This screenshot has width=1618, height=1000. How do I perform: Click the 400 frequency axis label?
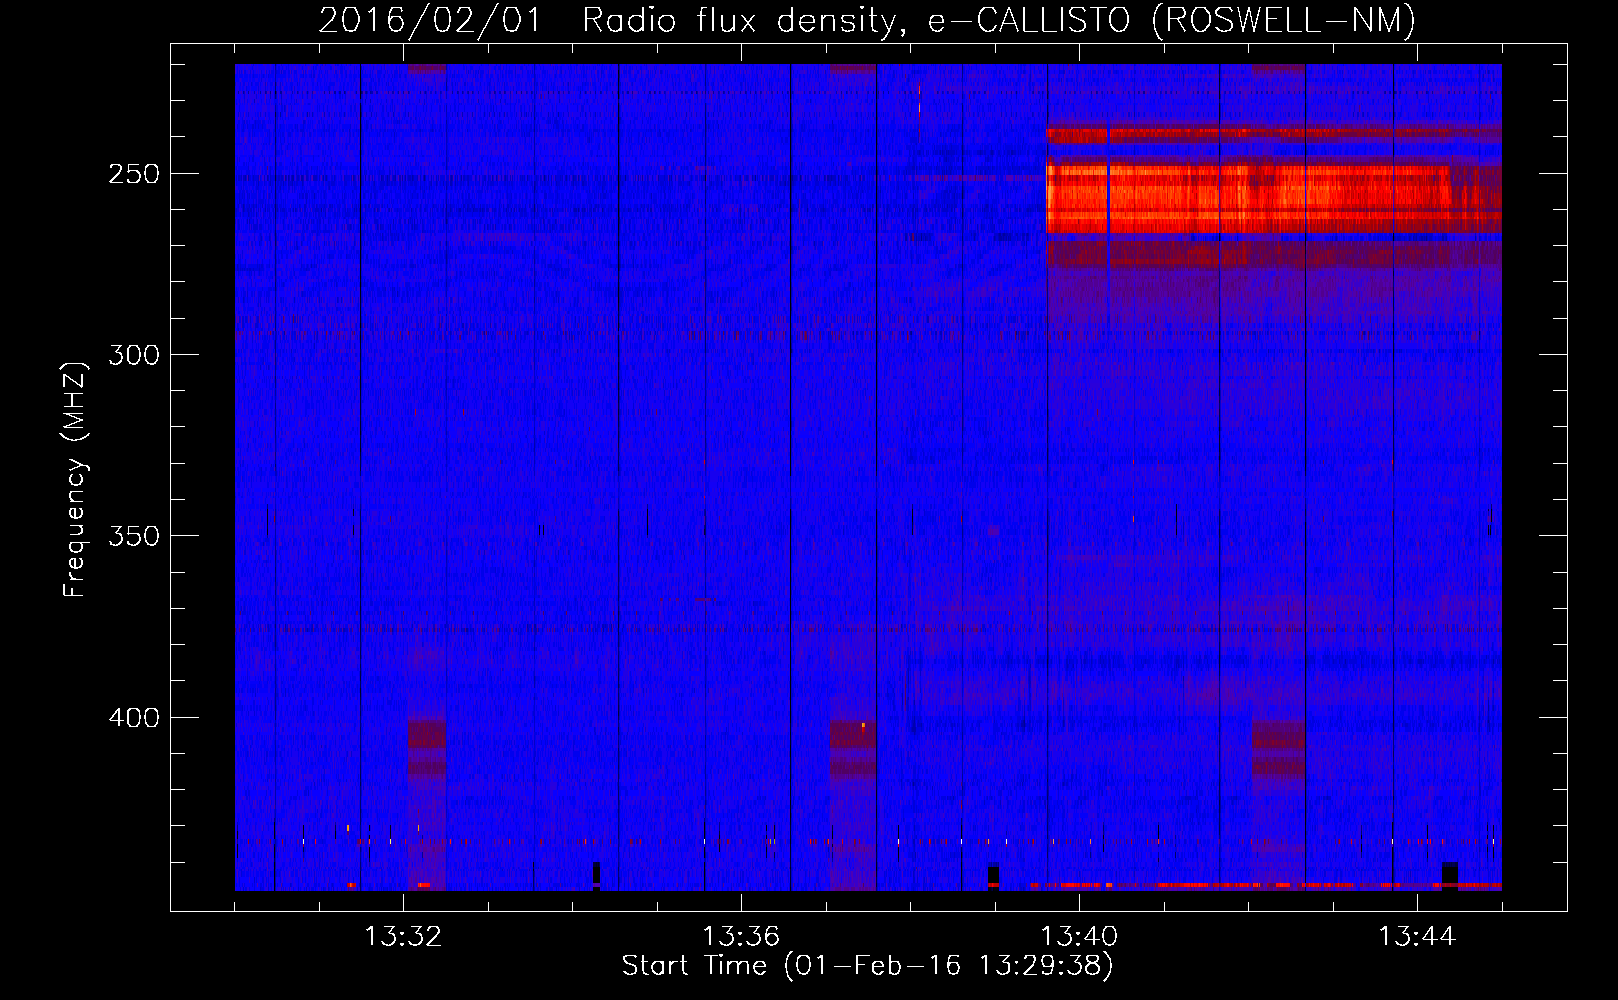click(x=133, y=718)
